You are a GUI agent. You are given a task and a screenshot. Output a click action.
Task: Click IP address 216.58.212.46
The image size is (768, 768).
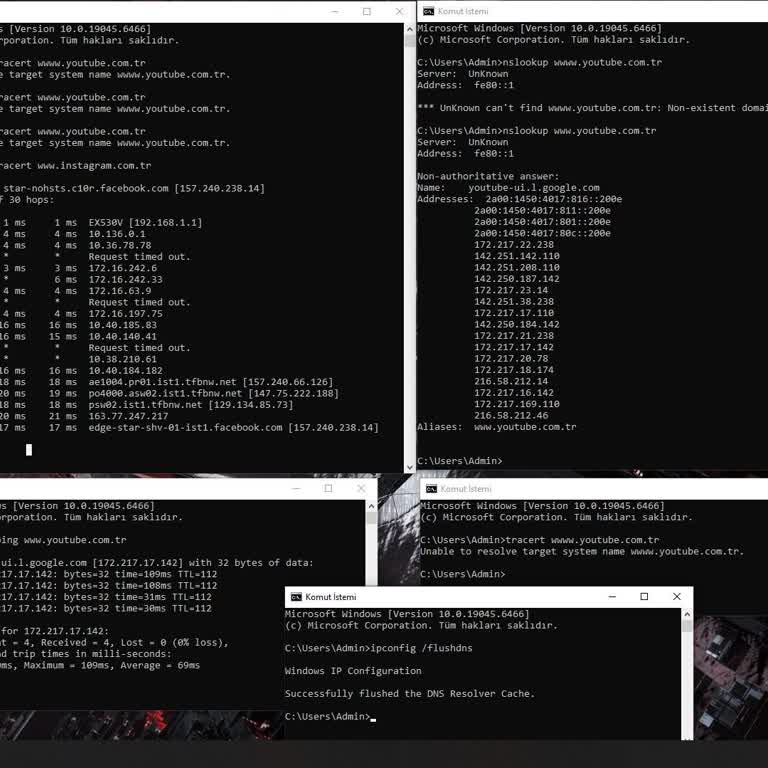[511, 415]
